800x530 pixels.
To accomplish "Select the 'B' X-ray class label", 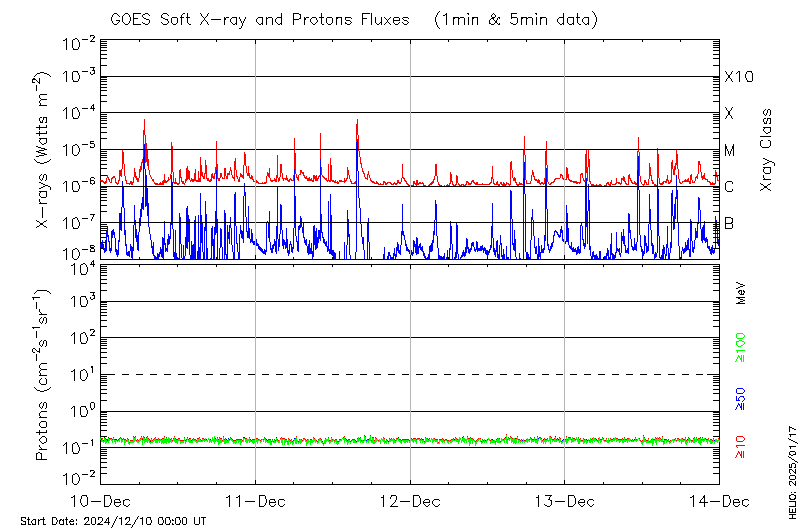I will tap(729, 223).
